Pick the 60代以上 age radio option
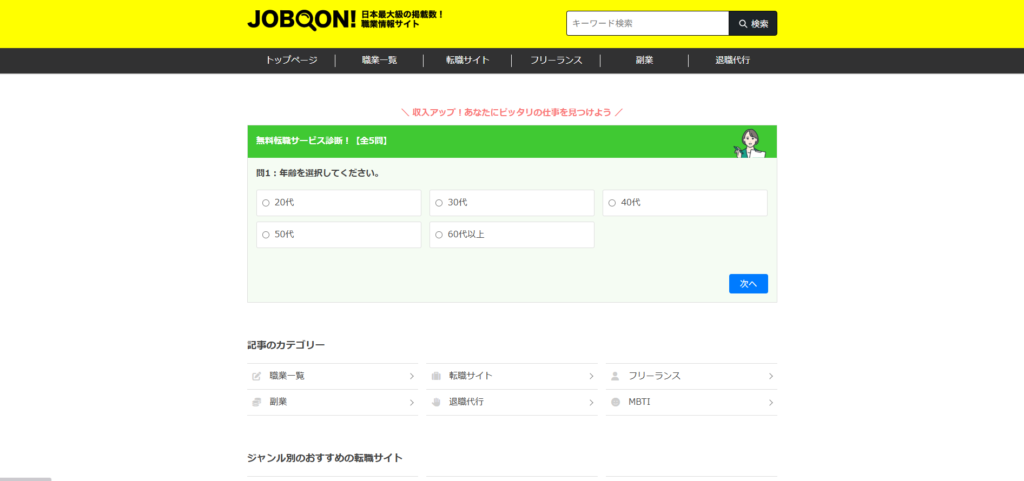This screenshot has height=481, width=1024. (439, 235)
